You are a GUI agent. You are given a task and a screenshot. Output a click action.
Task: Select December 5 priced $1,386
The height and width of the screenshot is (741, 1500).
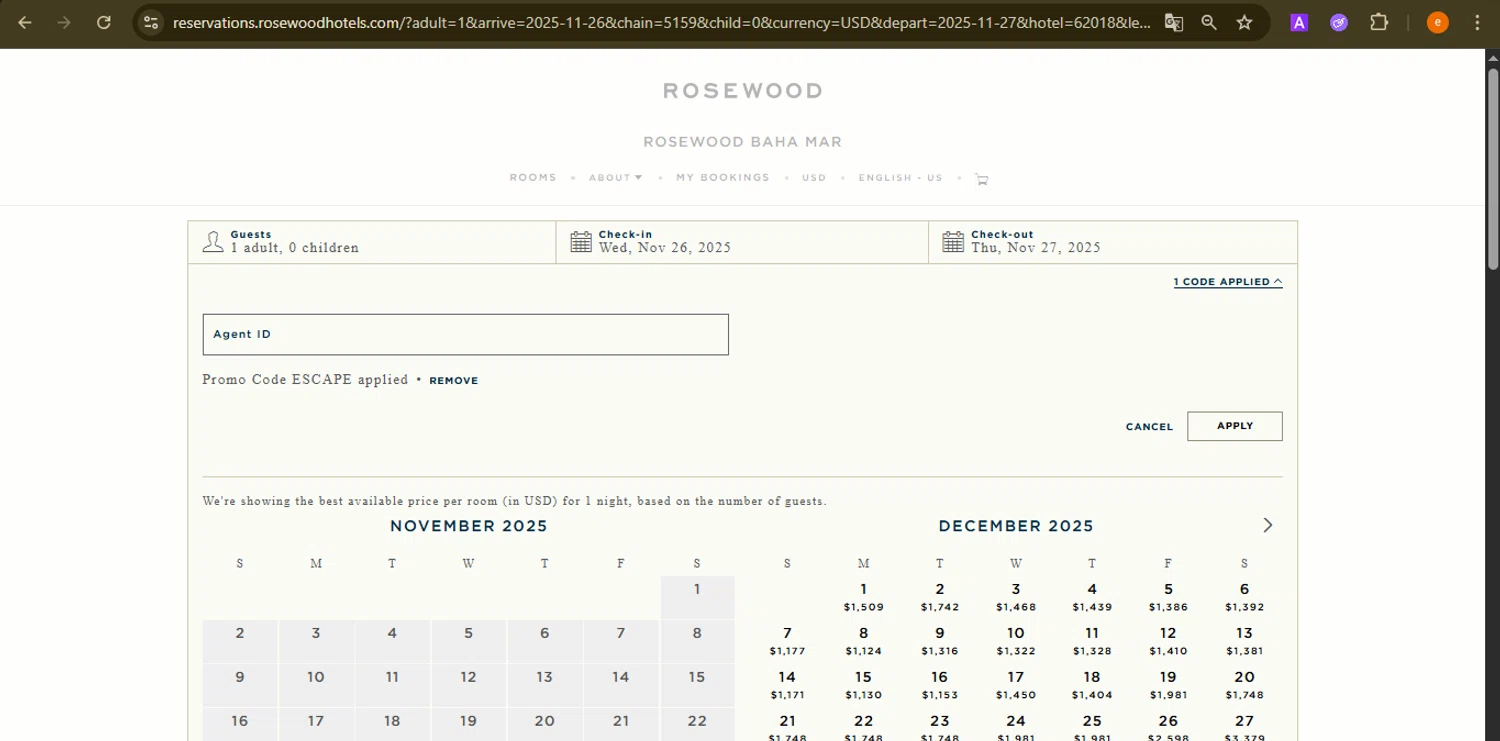[1168, 597]
